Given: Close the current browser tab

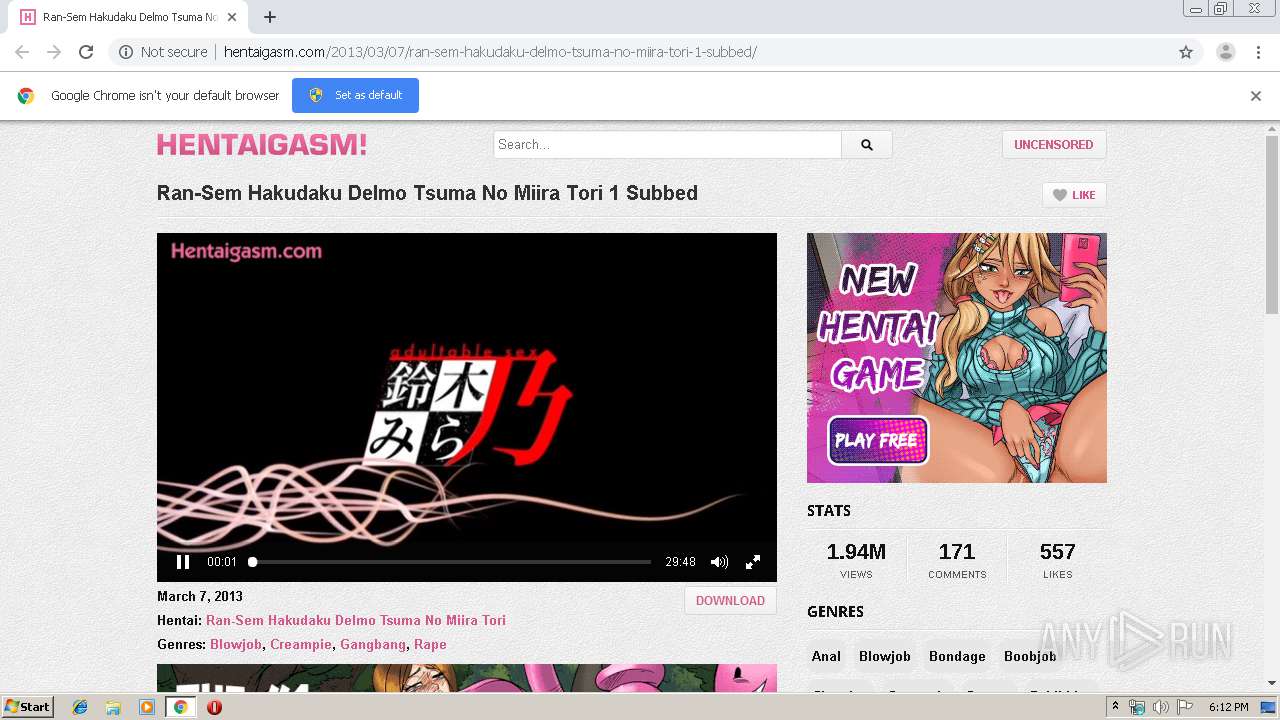Looking at the screenshot, I should click(232, 17).
